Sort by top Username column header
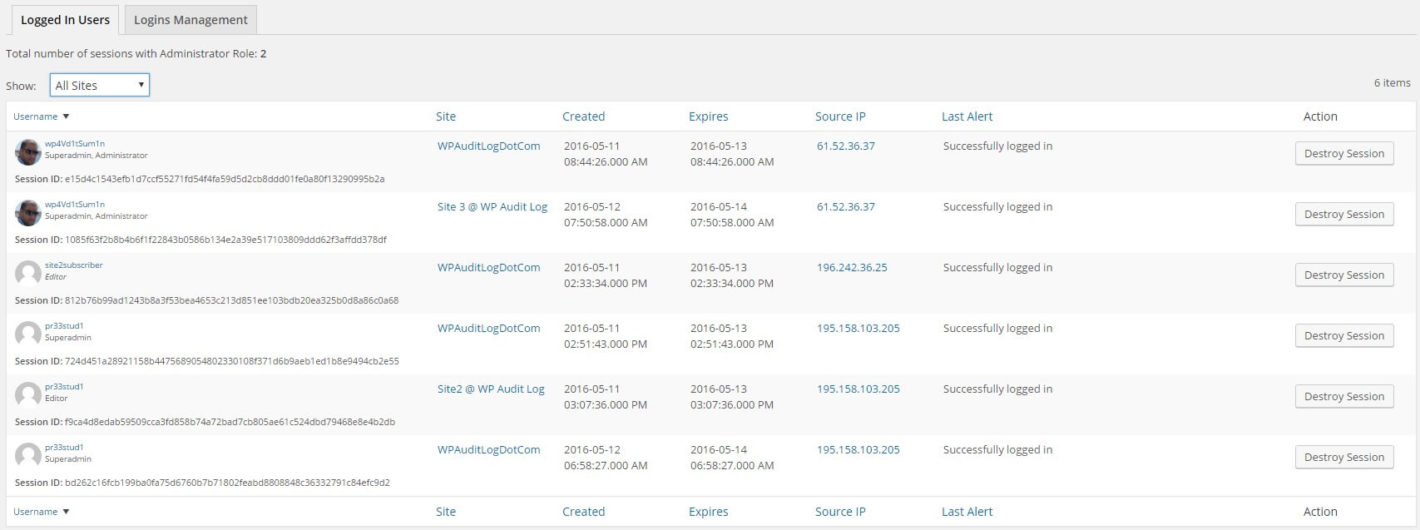The height and width of the screenshot is (530, 1420). point(35,117)
